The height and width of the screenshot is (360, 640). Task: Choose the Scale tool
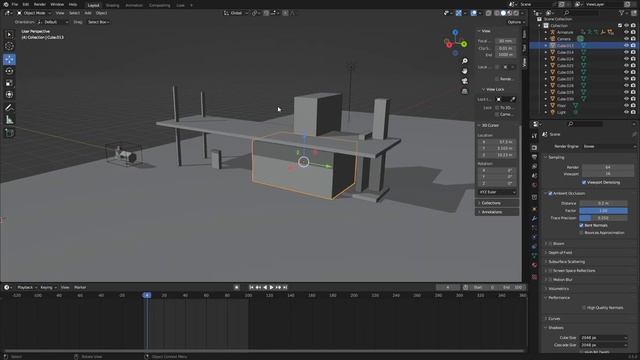(9, 83)
